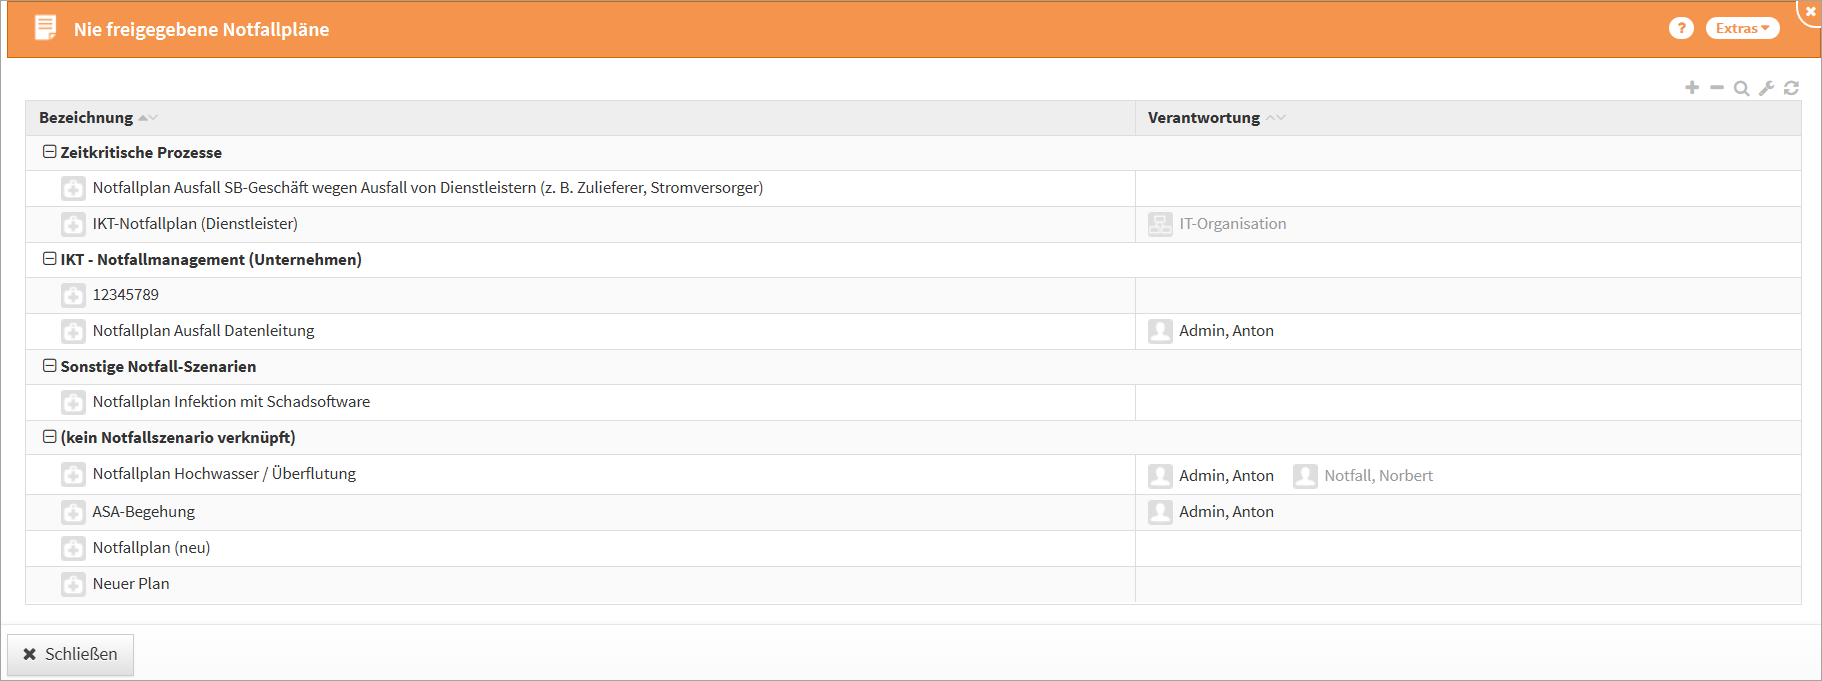Click the IT-Organisation org-unit icon
Screen dimensions: 1822x681
(1160, 224)
